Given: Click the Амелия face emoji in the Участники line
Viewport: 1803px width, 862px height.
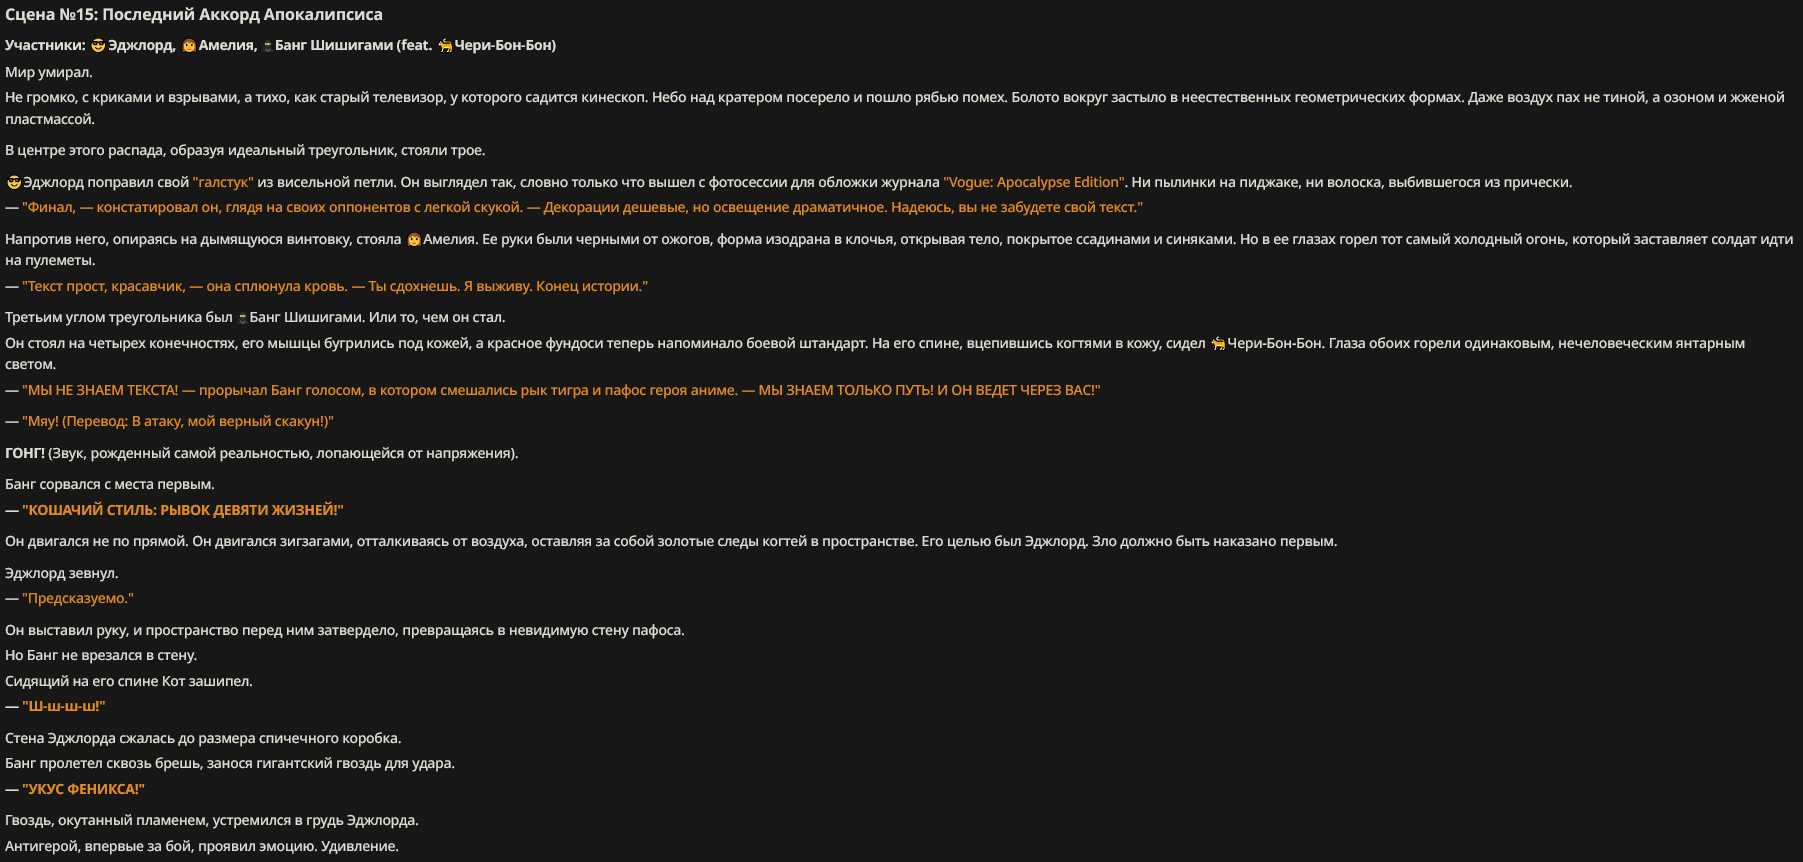Looking at the screenshot, I should [189, 45].
